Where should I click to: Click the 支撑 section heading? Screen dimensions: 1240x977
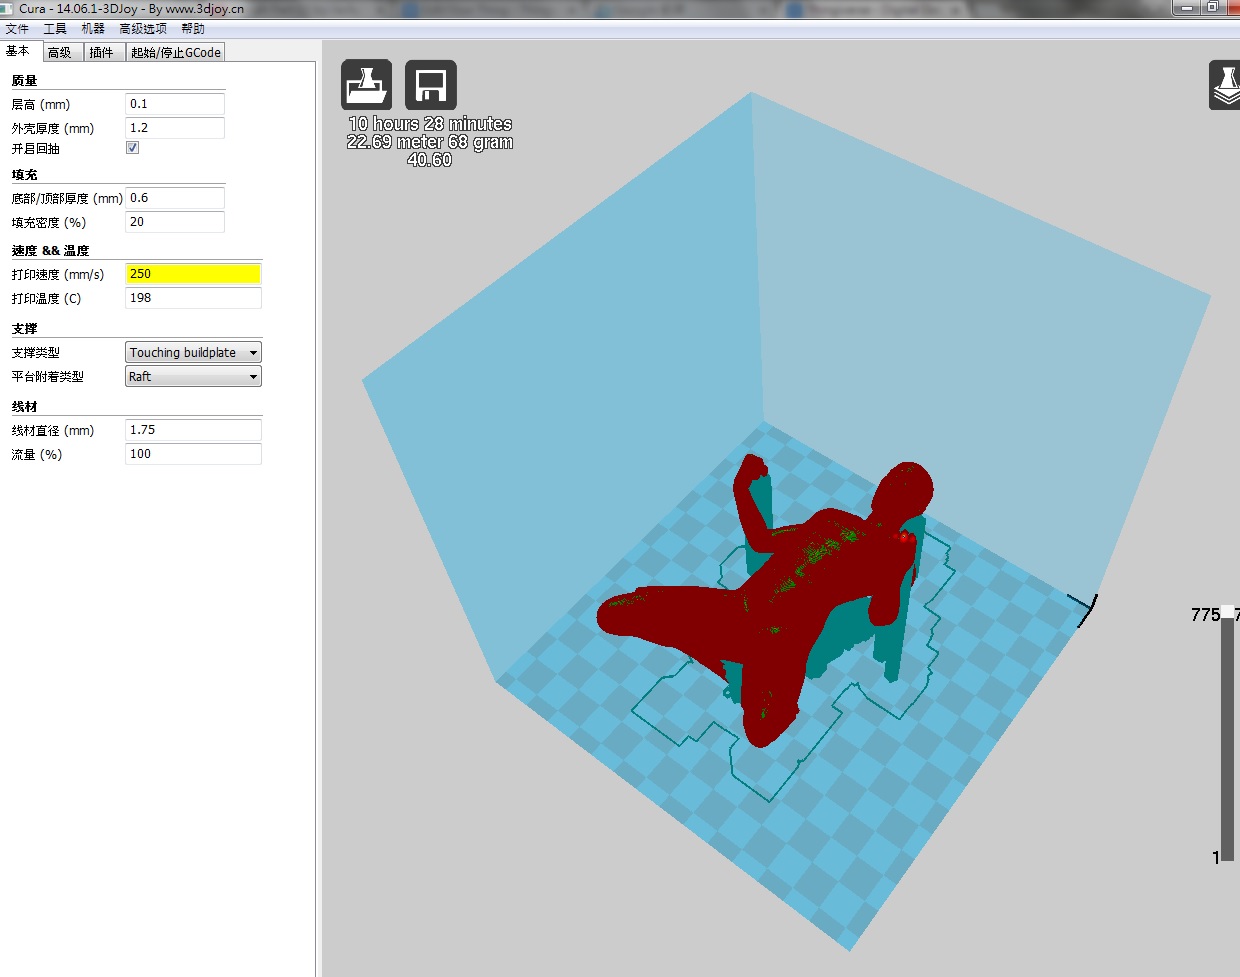(x=24, y=328)
